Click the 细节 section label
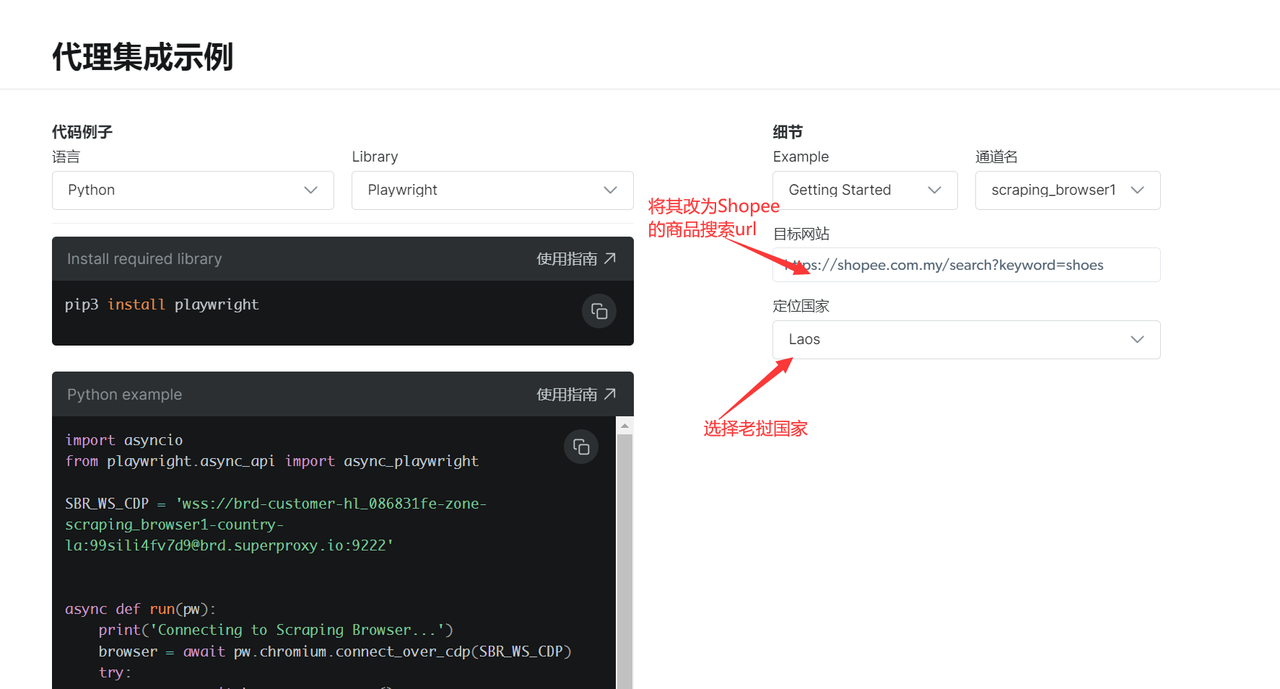 tap(788, 132)
